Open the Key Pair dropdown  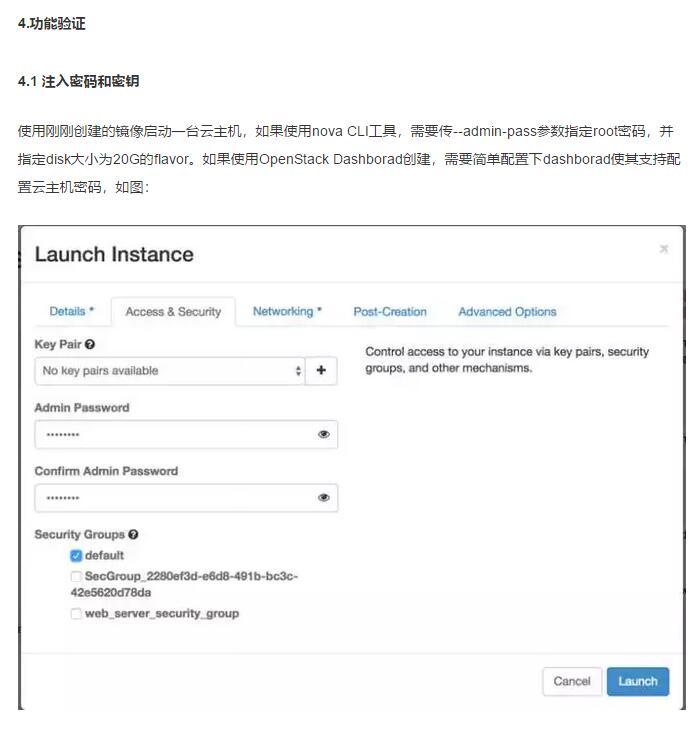coord(170,371)
